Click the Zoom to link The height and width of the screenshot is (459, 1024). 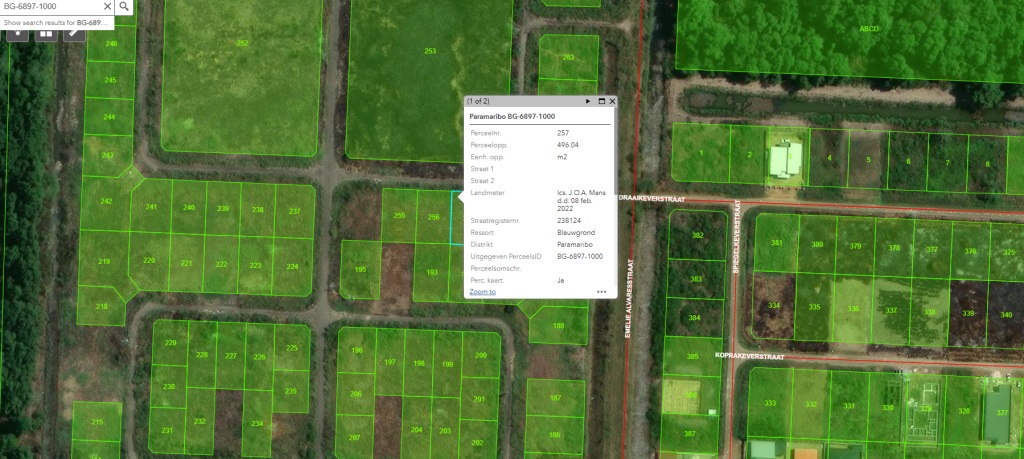point(483,292)
